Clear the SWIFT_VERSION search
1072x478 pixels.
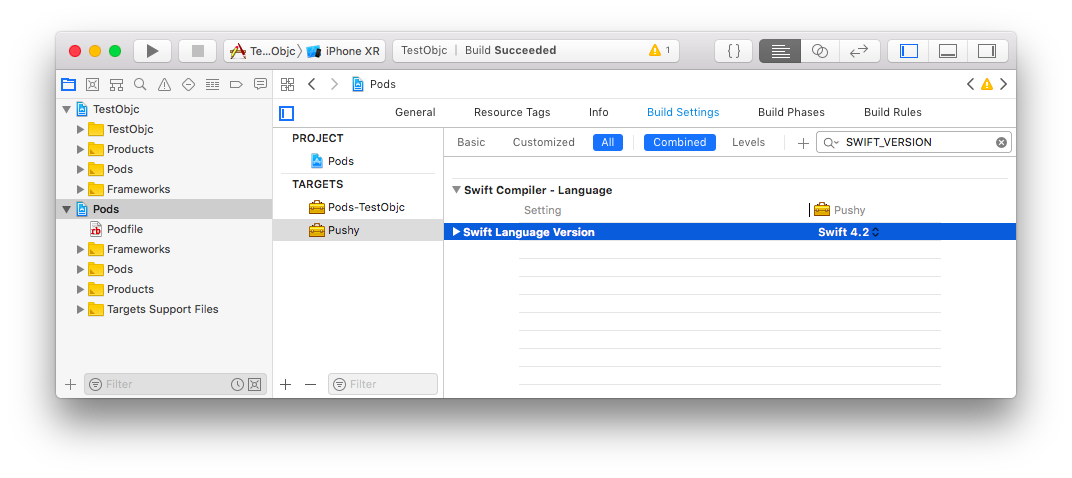pyautogui.click(x=1001, y=142)
